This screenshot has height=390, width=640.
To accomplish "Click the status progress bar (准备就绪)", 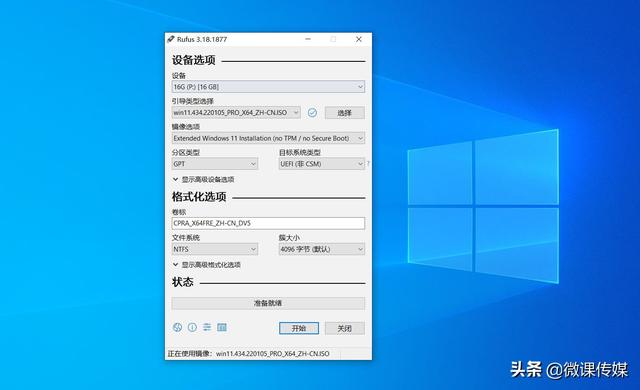I will (268, 303).
